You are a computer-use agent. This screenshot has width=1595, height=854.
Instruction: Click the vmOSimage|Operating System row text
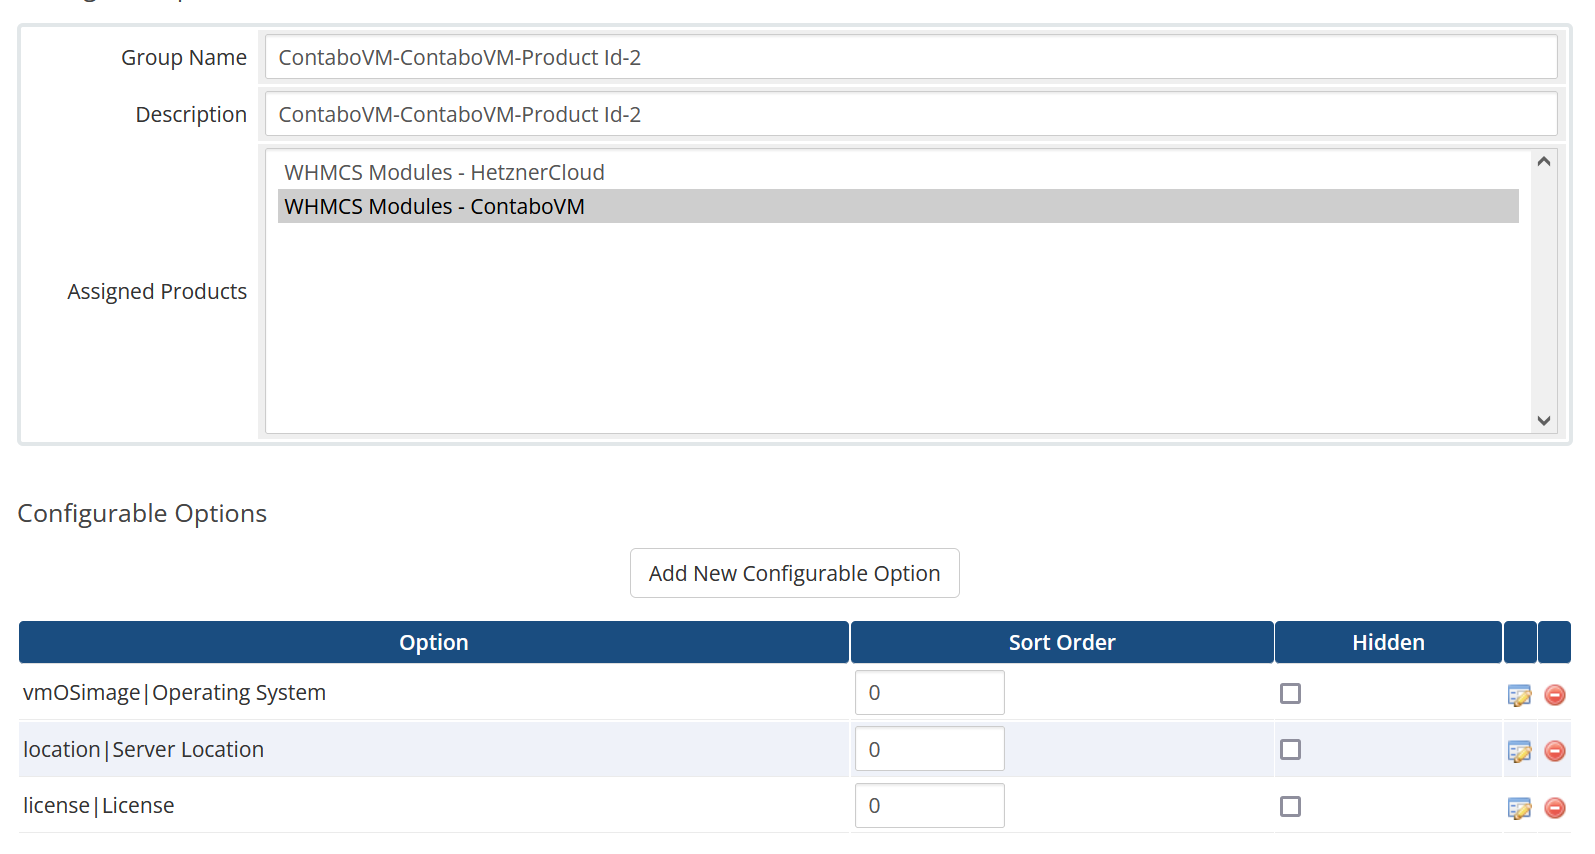click(x=174, y=693)
